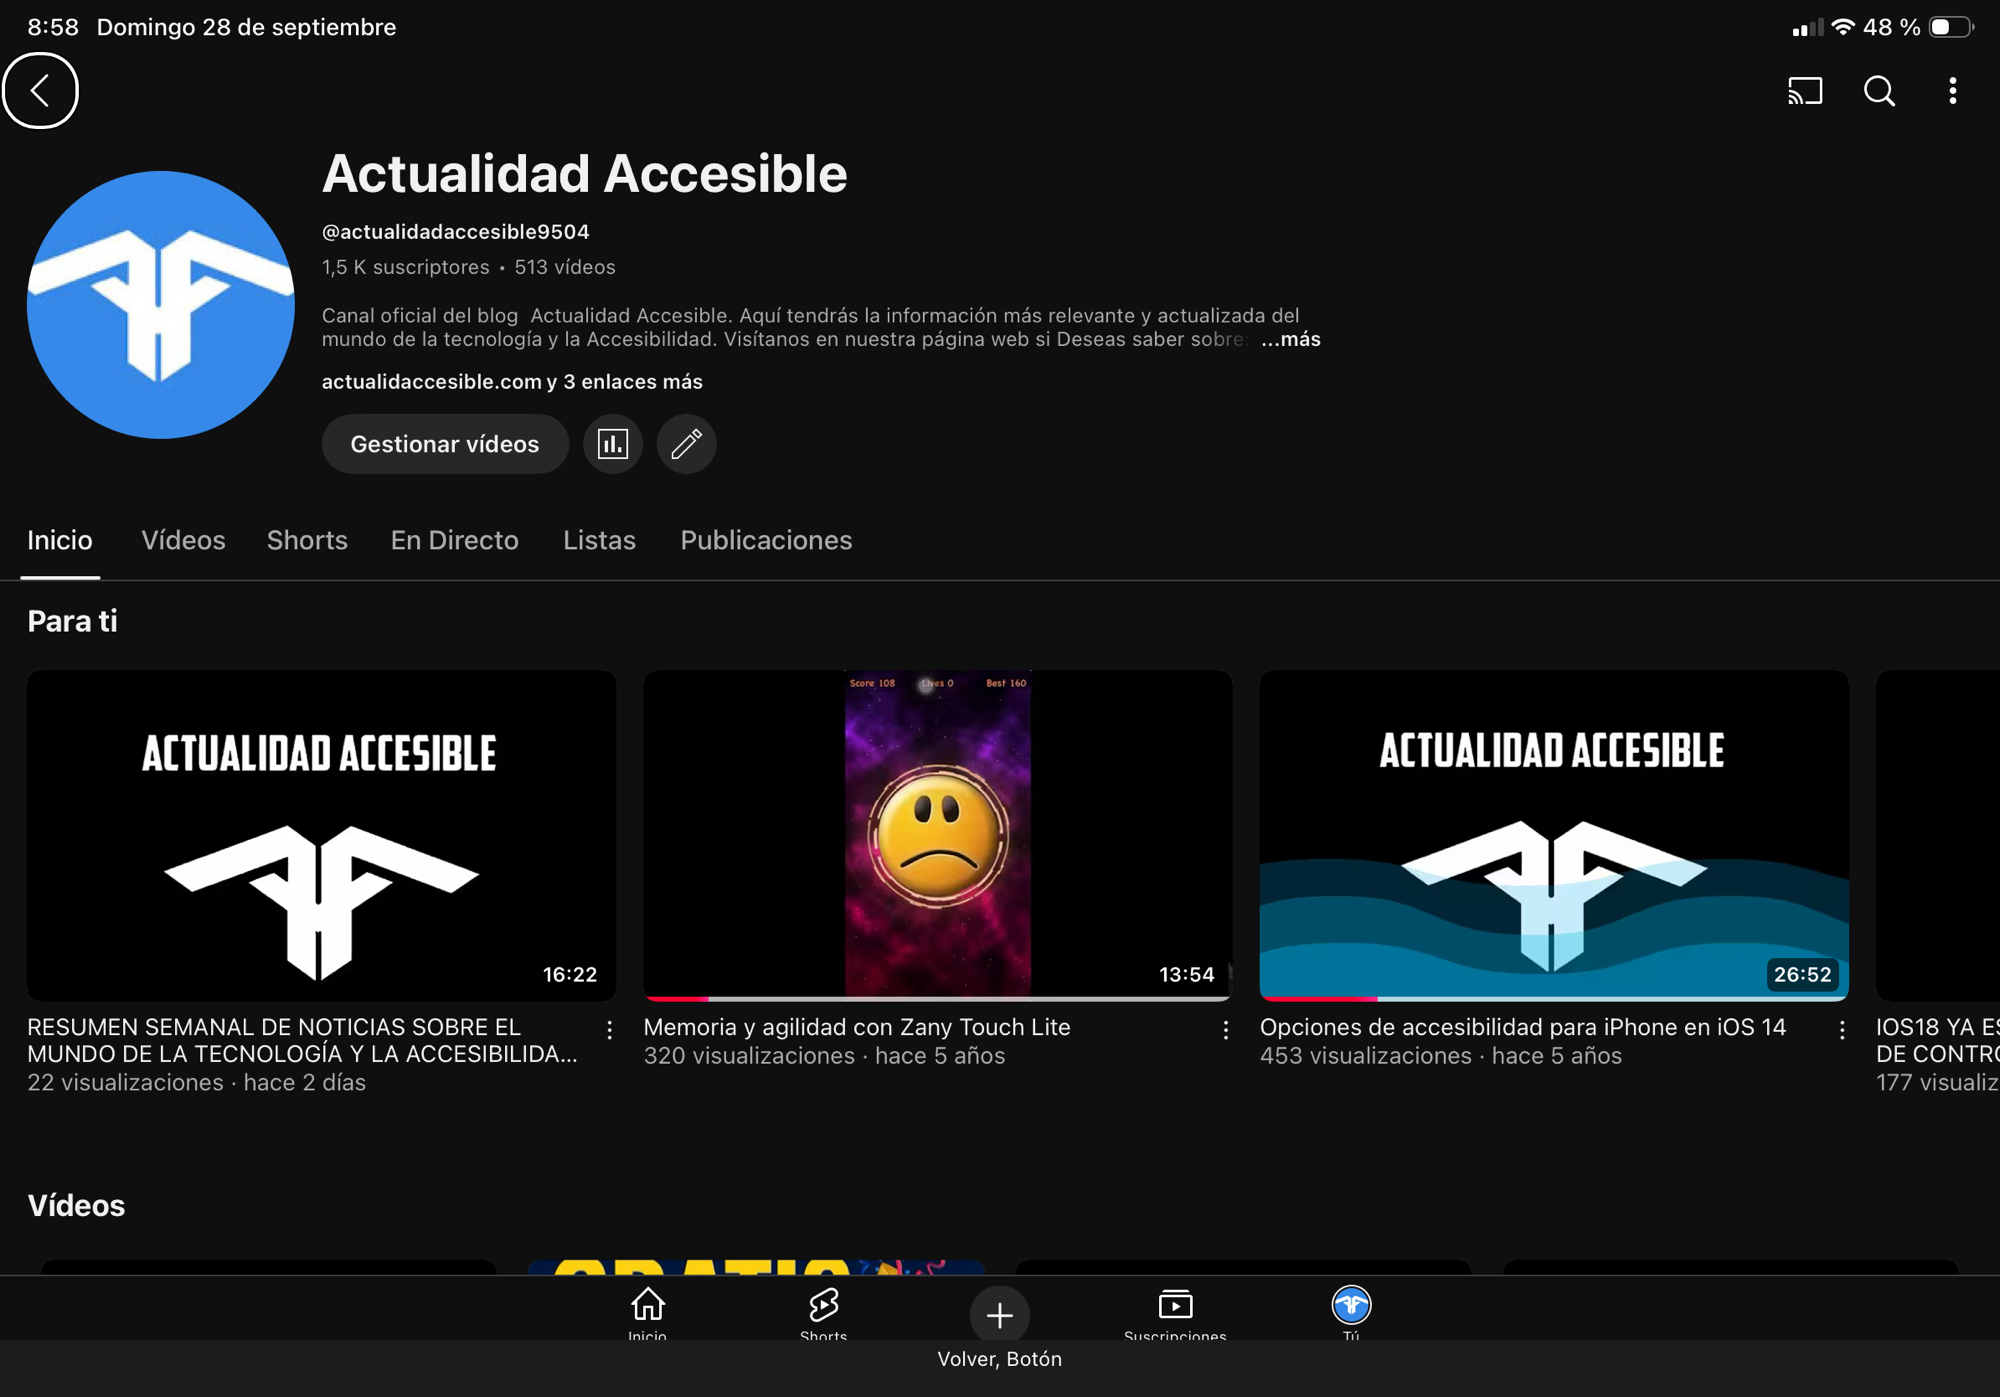Viewport: 2000px width, 1397px height.
Task: Open the search magnifier icon
Action: point(1879,91)
